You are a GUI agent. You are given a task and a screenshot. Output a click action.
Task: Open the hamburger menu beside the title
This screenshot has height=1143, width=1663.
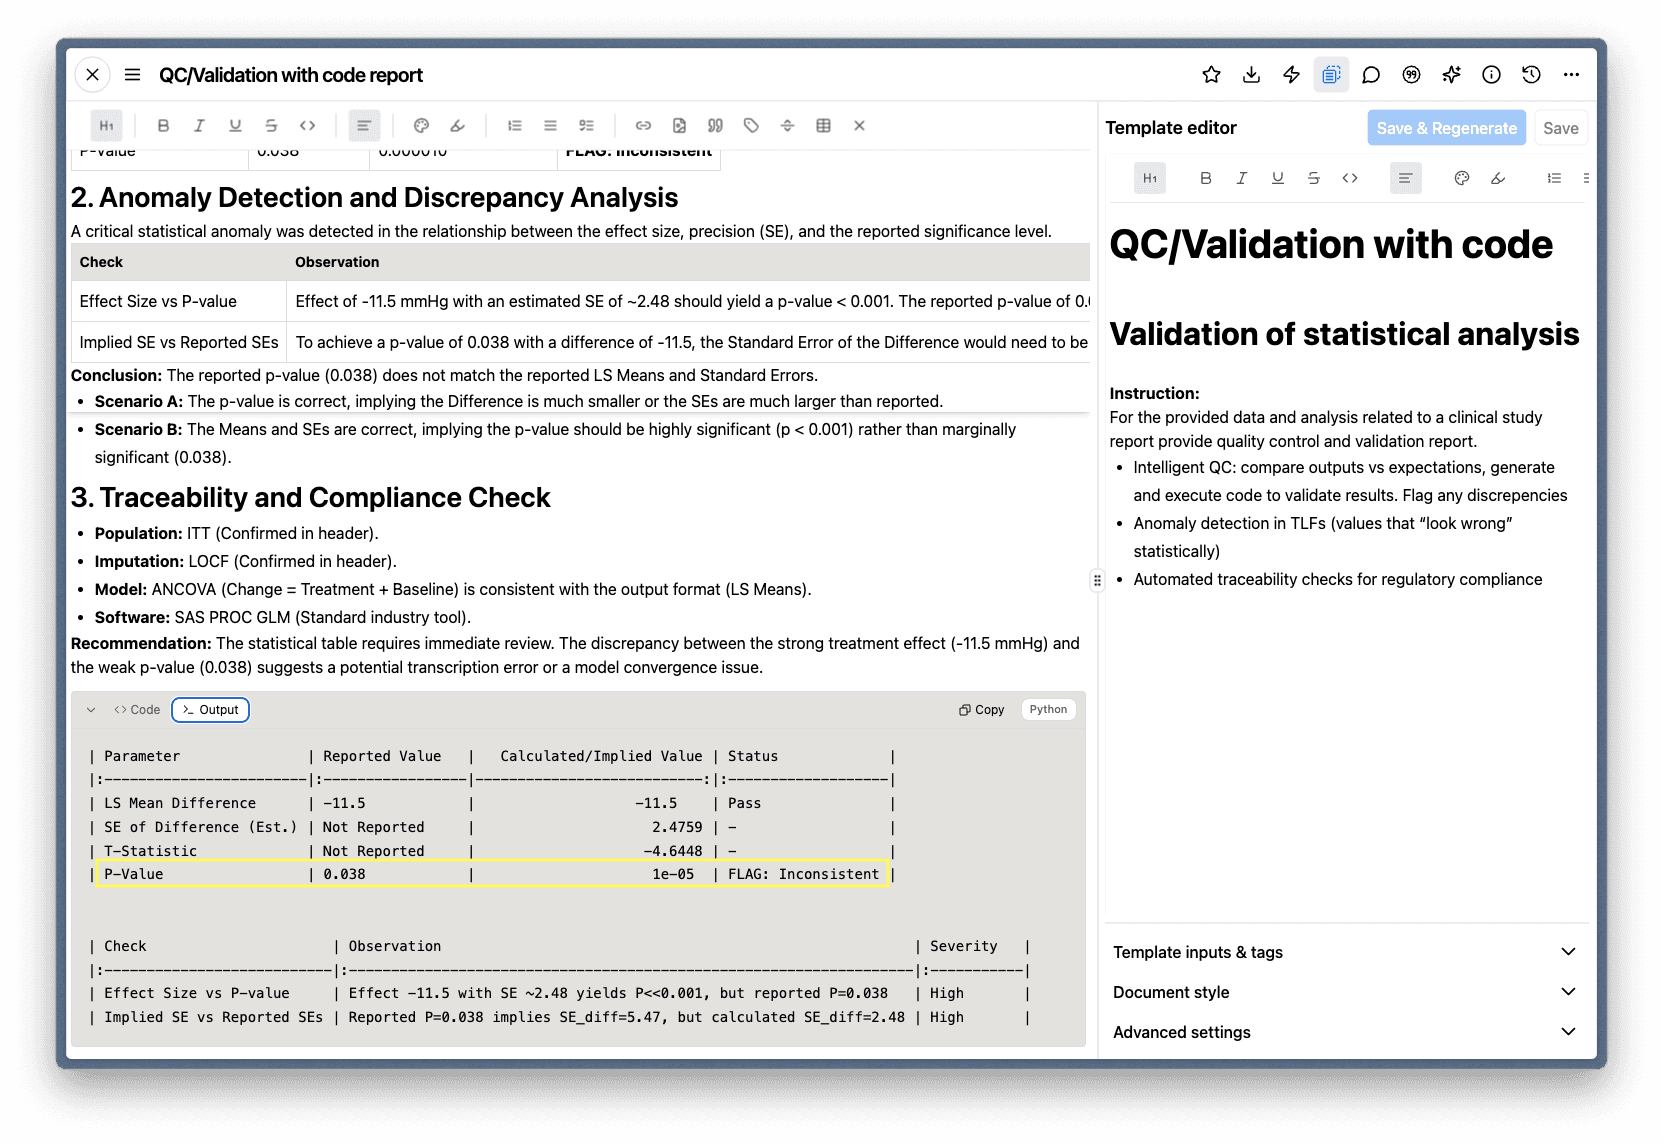pyautogui.click(x=132, y=75)
